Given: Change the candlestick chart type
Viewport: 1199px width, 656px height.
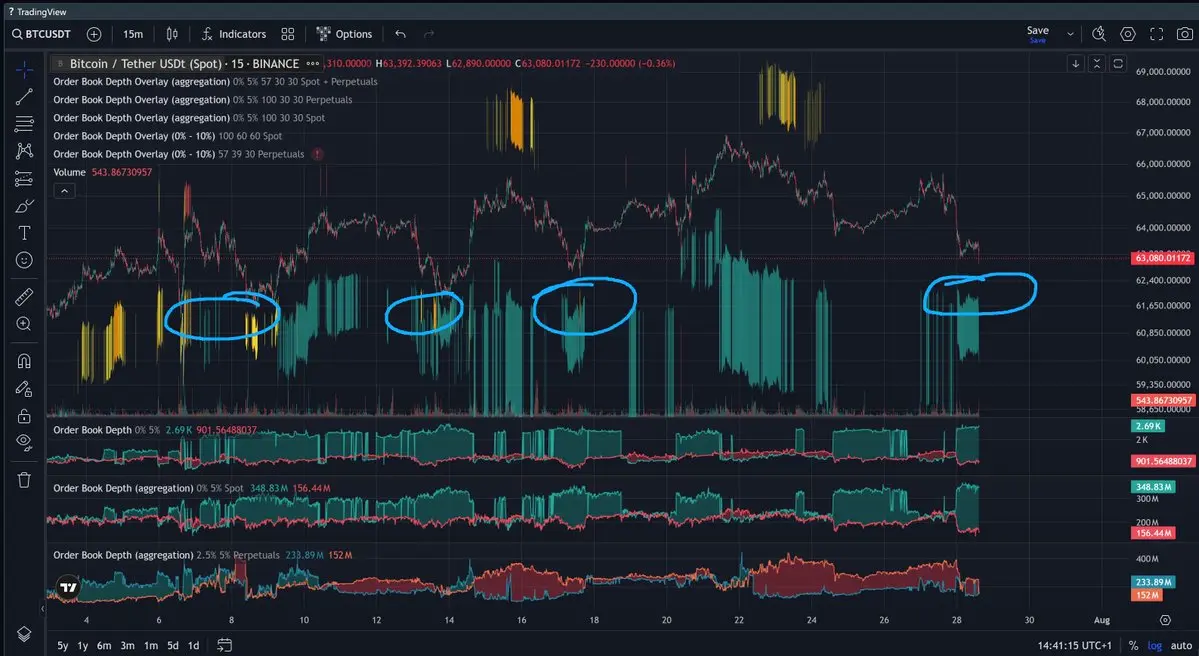Looking at the screenshot, I should [x=172, y=34].
